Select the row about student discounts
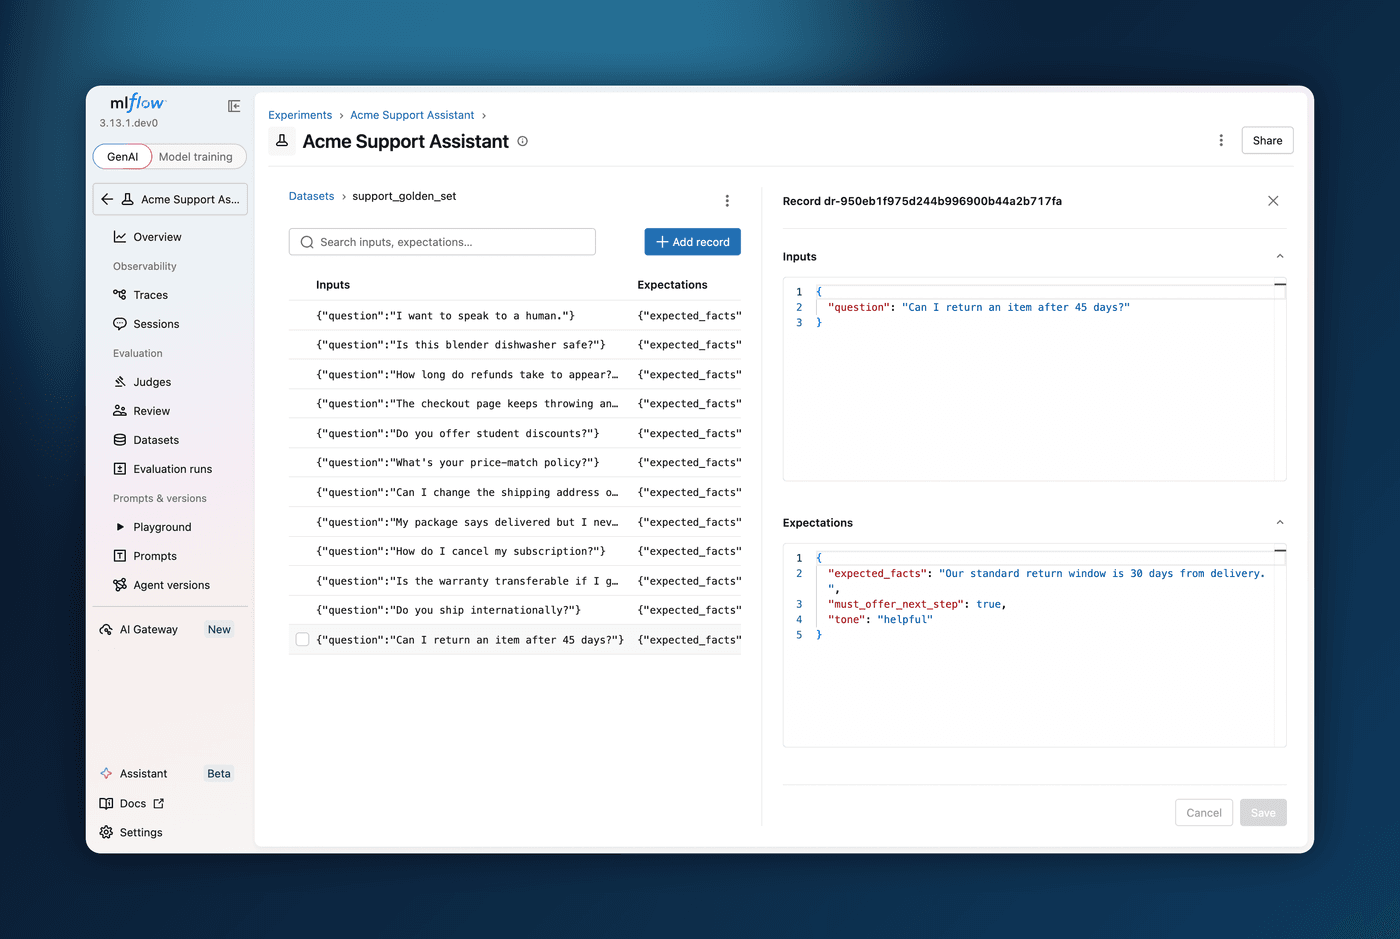The image size is (1400, 939). point(515,434)
